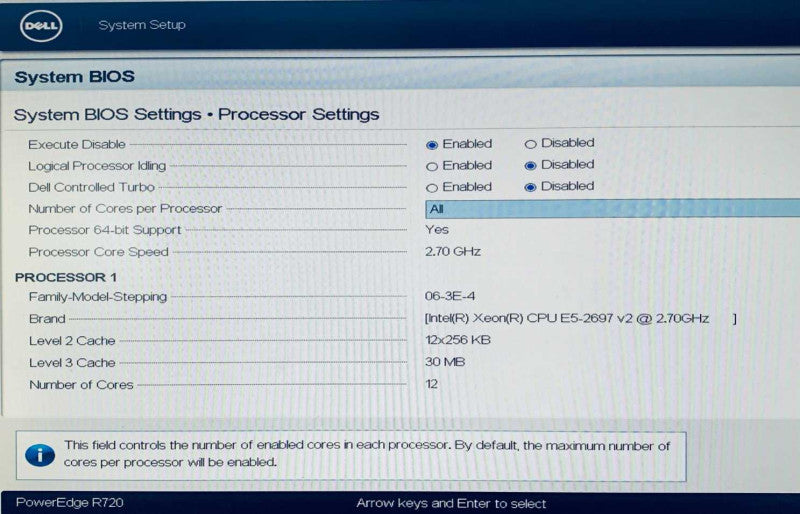Click the System BIOS heading

(x=74, y=77)
